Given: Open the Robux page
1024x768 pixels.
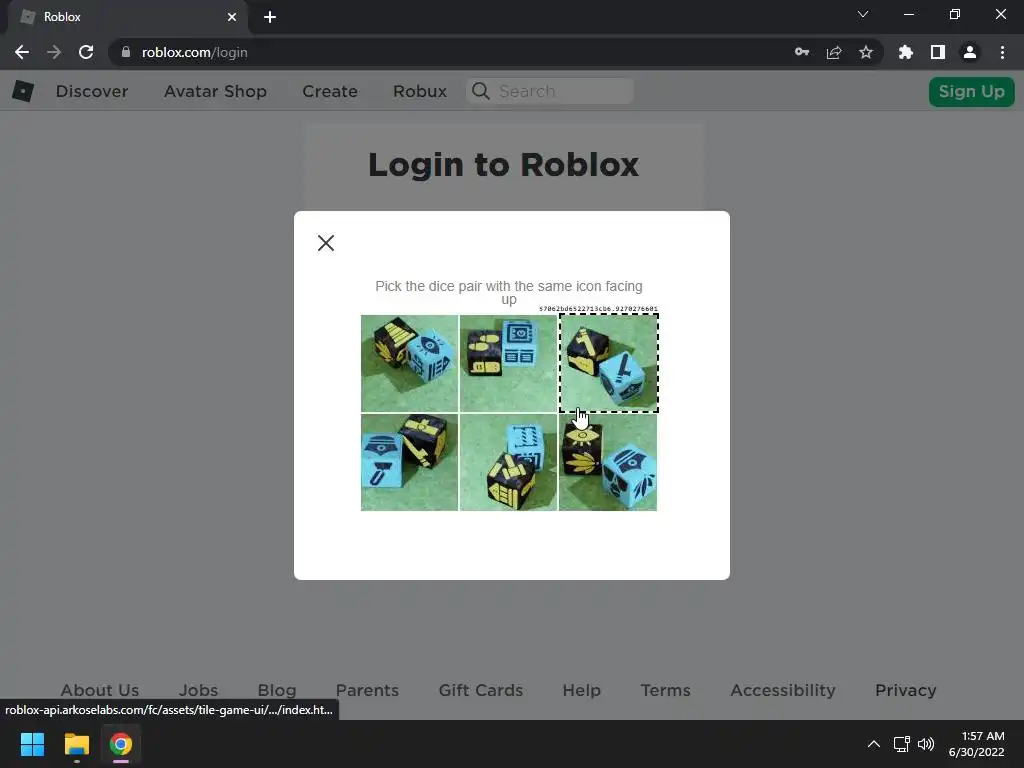Looking at the screenshot, I should [420, 91].
